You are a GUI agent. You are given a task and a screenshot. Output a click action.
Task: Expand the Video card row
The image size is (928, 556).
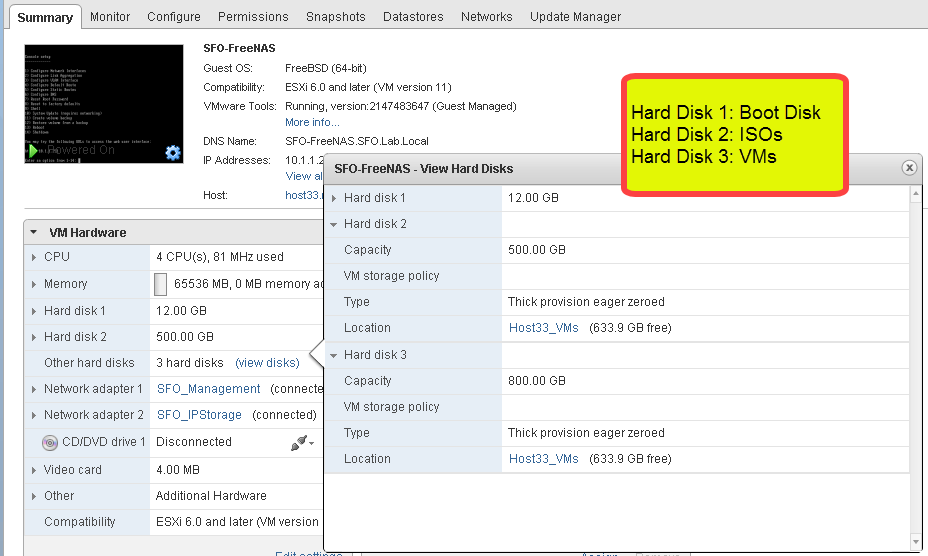point(35,470)
